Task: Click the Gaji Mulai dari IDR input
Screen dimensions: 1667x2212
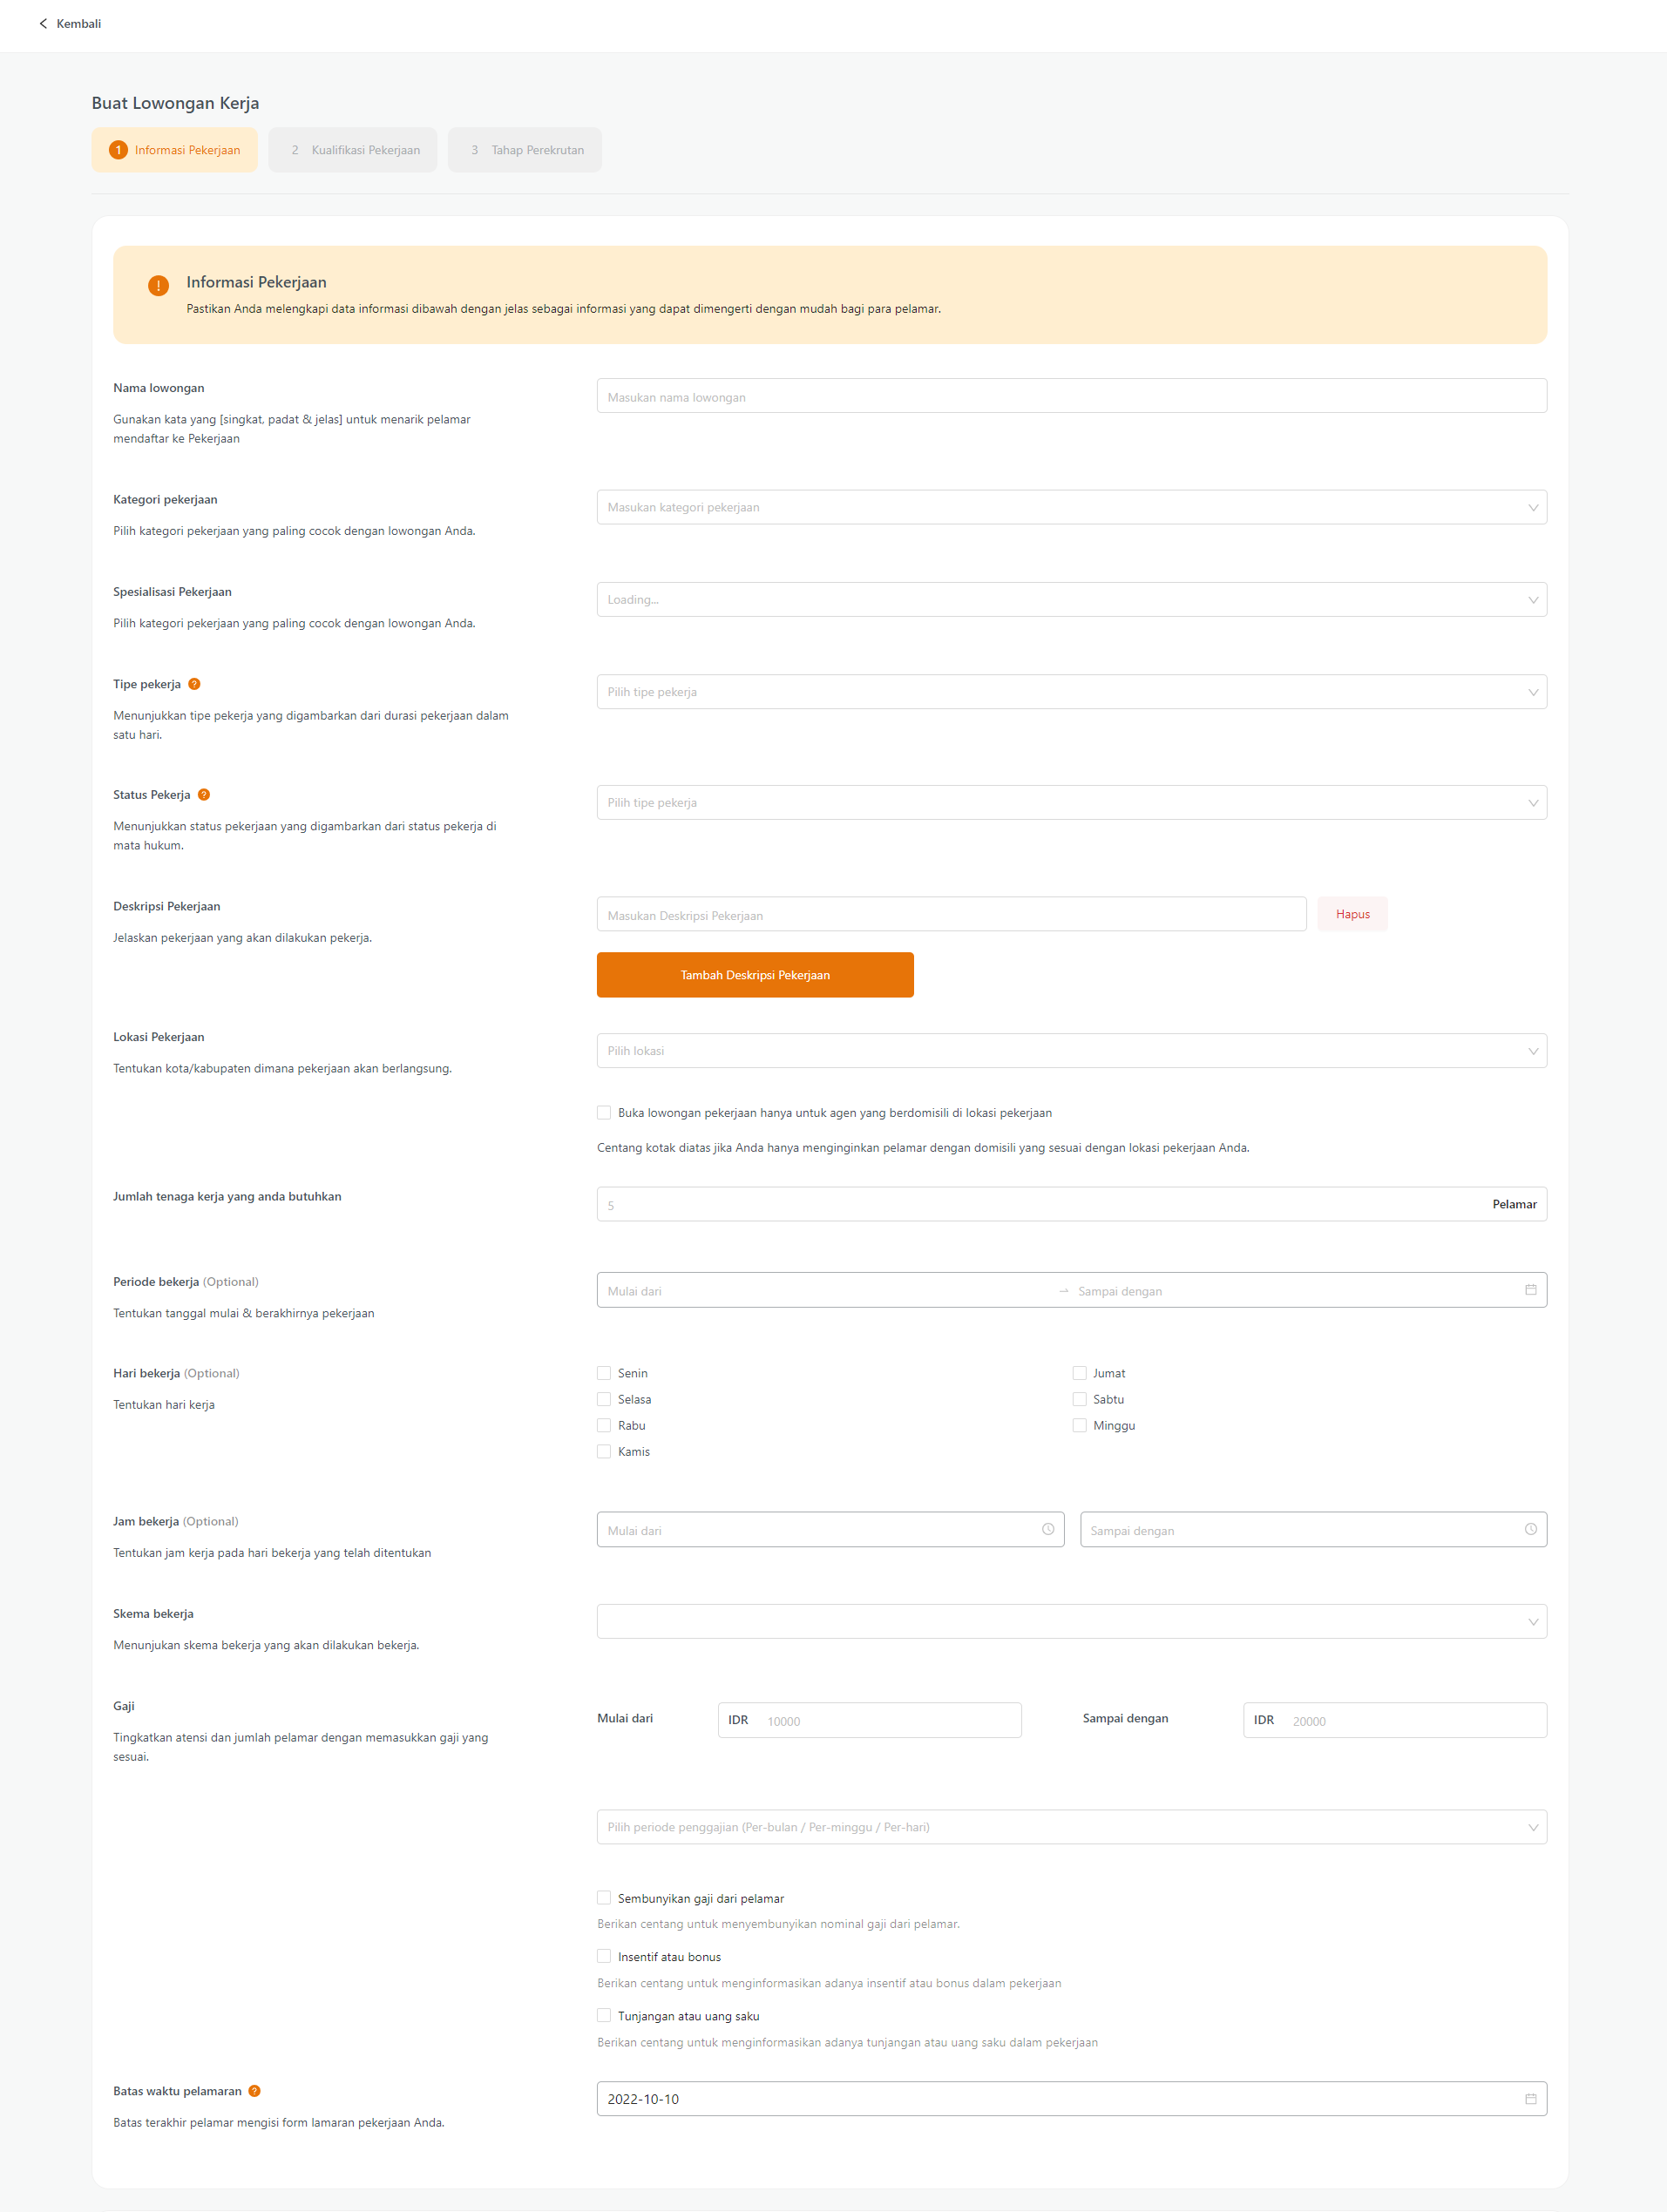Action: (869, 1720)
